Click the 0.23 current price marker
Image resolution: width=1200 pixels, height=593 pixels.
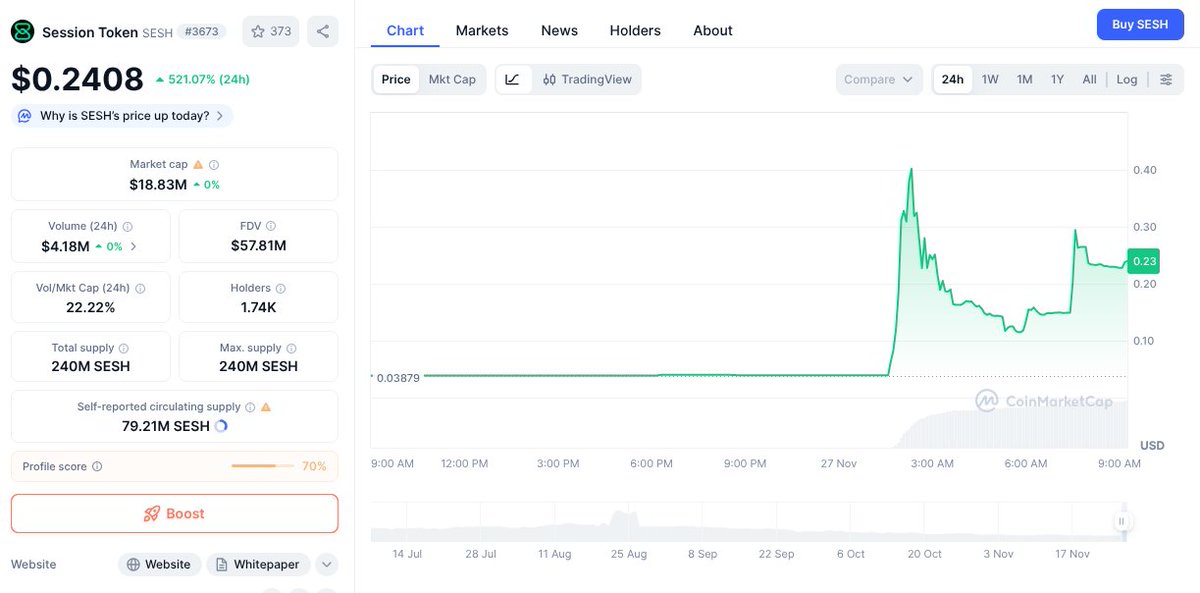pyautogui.click(x=1143, y=261)
